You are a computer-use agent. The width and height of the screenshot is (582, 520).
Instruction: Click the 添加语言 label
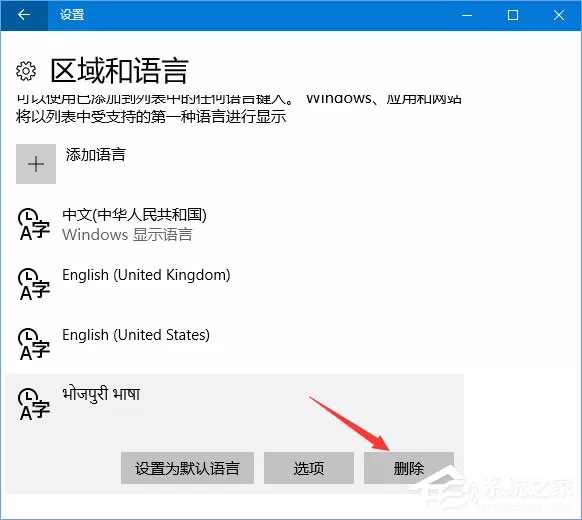(x=96, y=155)
